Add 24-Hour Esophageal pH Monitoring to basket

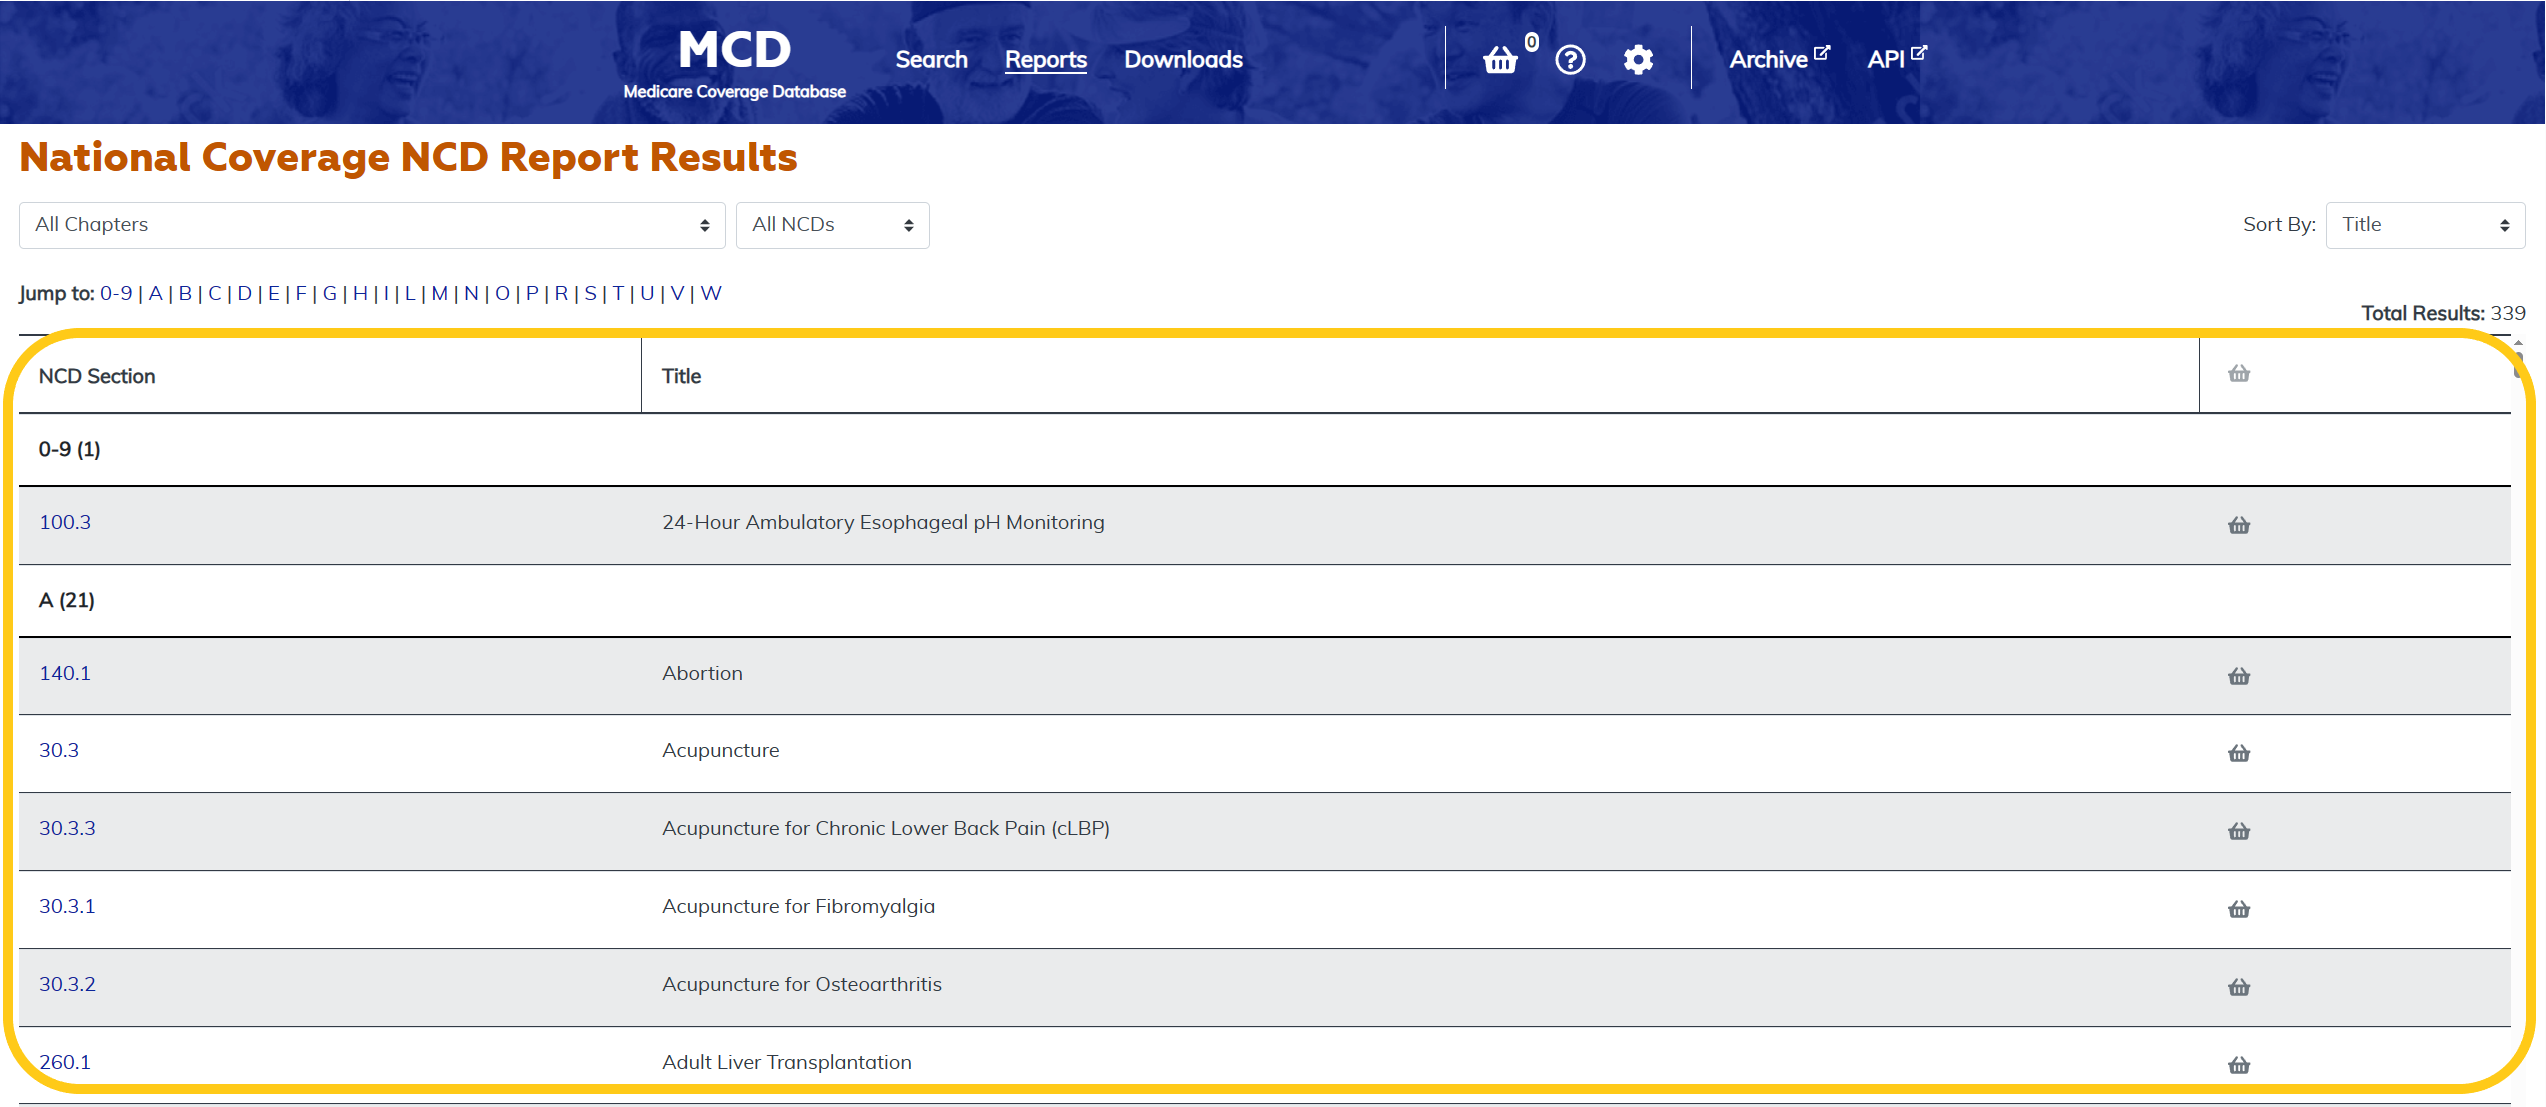(x=2239, y=525)
